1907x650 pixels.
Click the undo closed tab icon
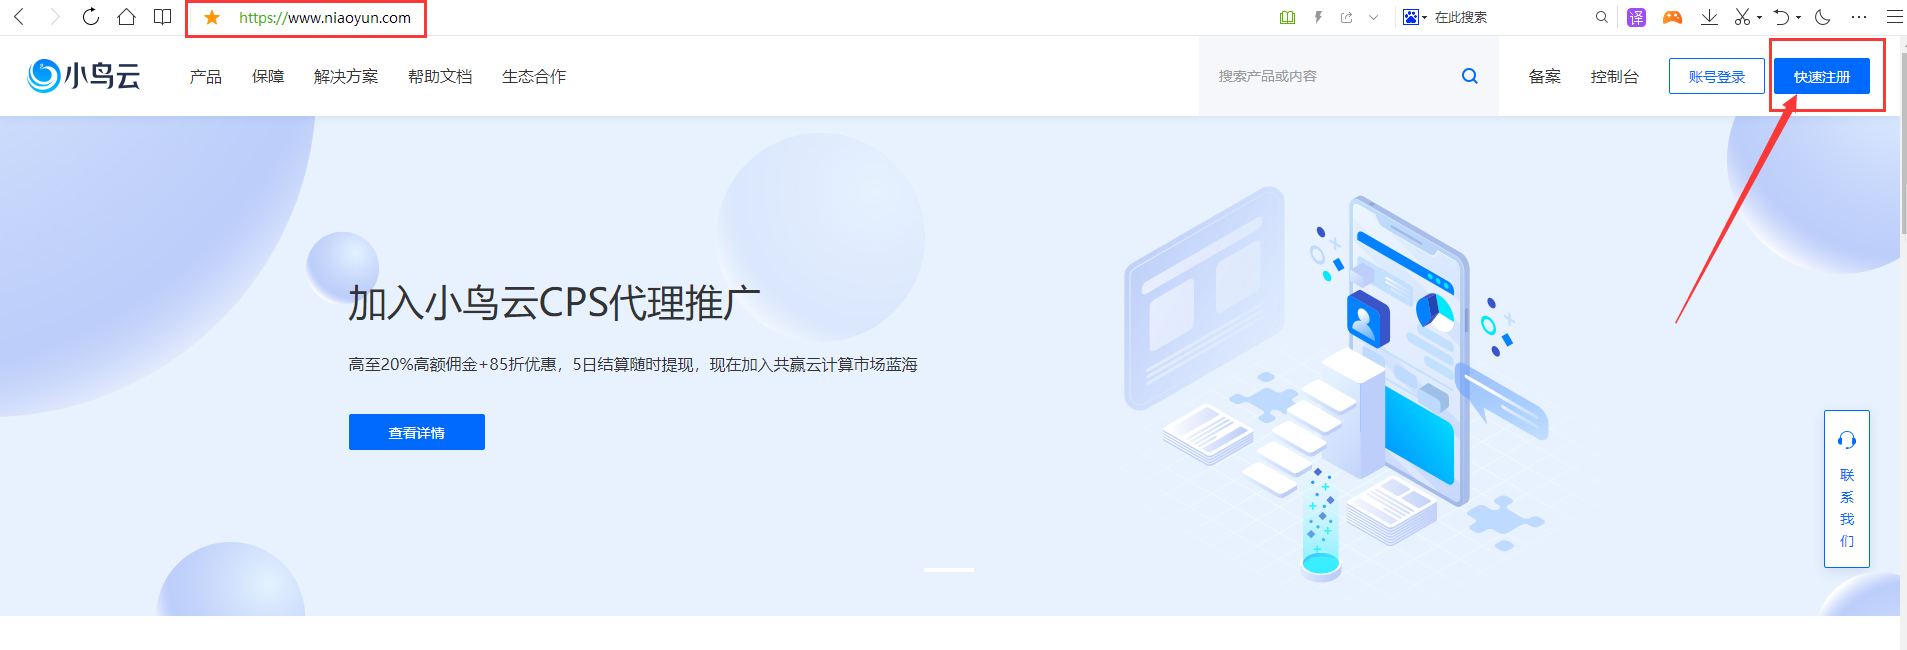tap(1782, 17)
